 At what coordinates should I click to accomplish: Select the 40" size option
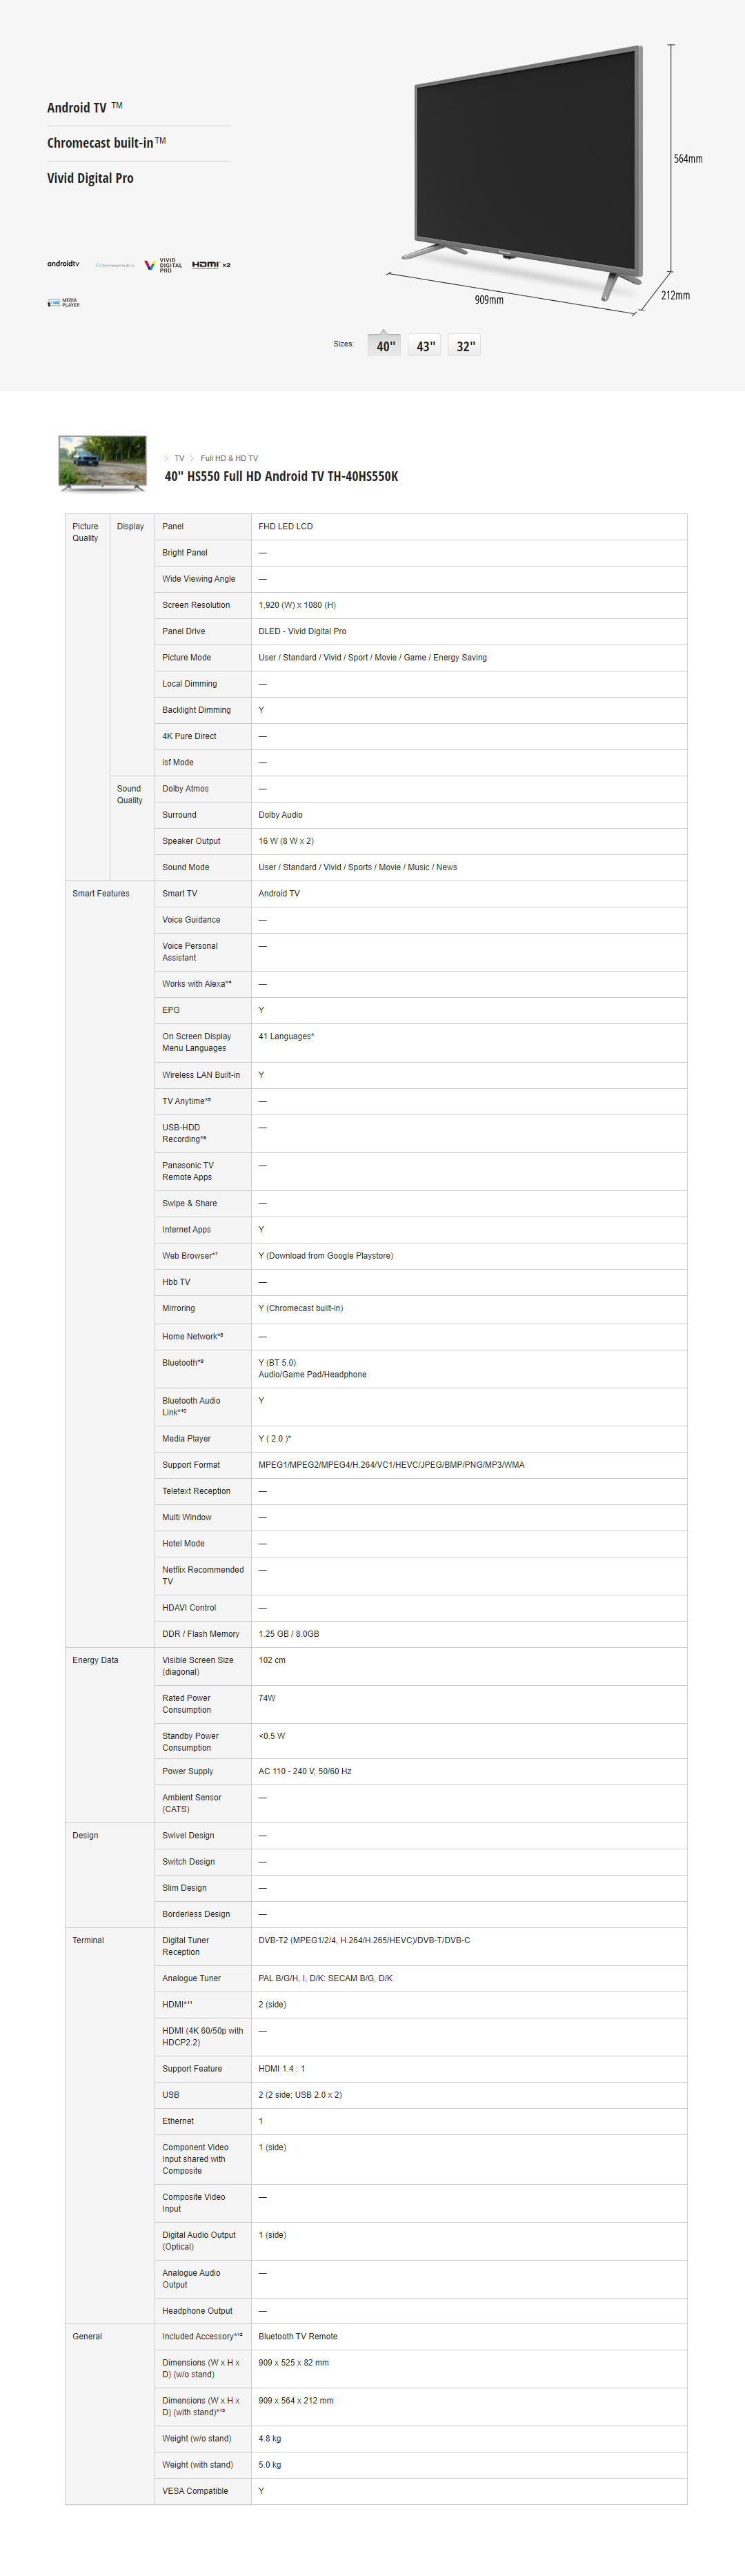[x=385, y=346]
